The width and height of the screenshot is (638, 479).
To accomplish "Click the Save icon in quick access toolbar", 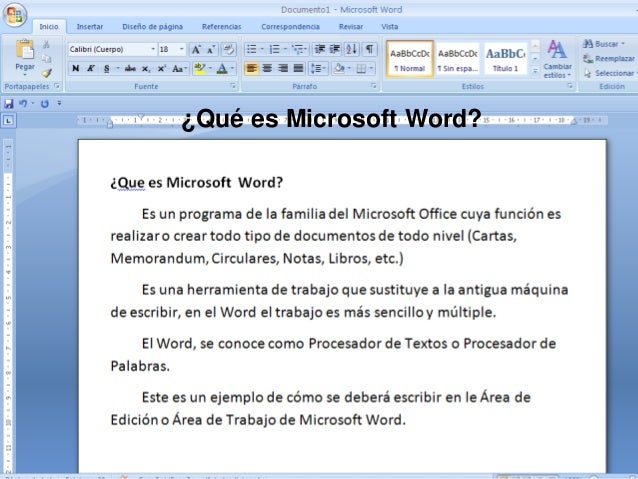I will 9,104.
